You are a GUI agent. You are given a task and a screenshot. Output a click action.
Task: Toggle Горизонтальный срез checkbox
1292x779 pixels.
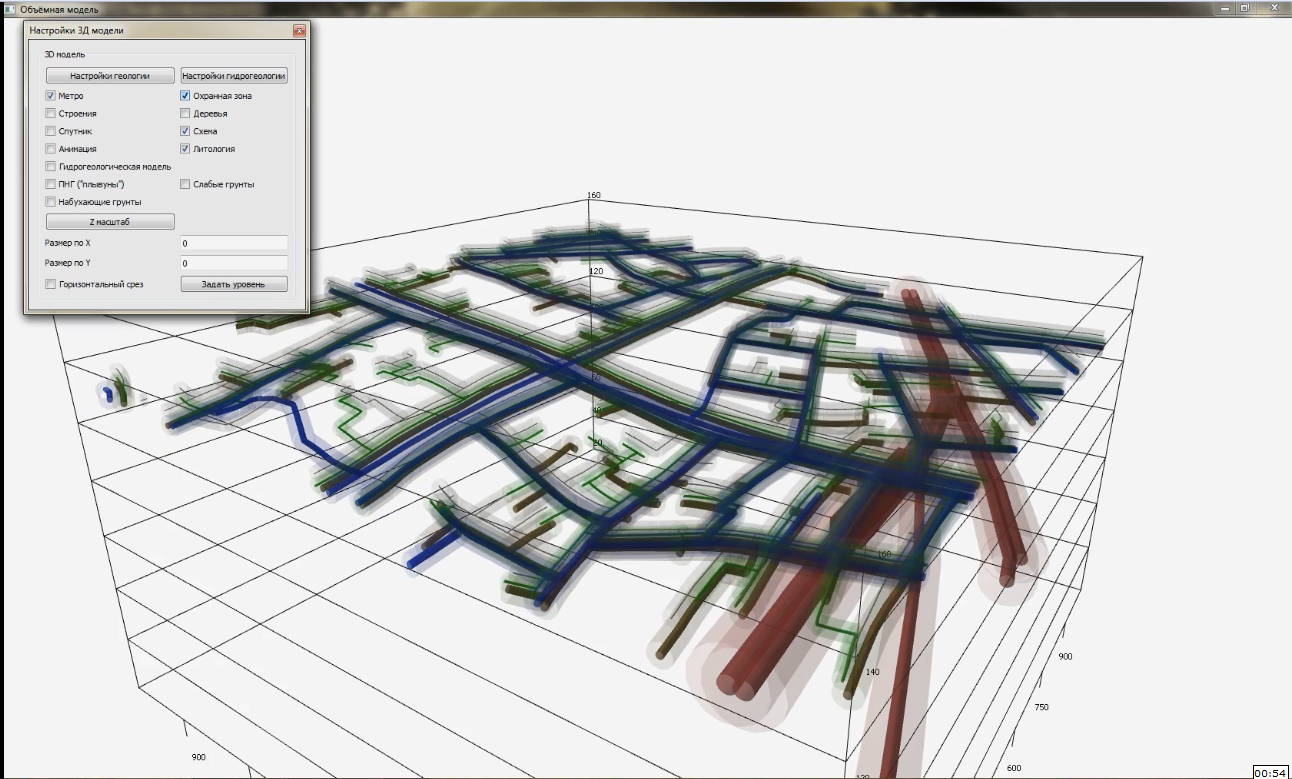51,284
